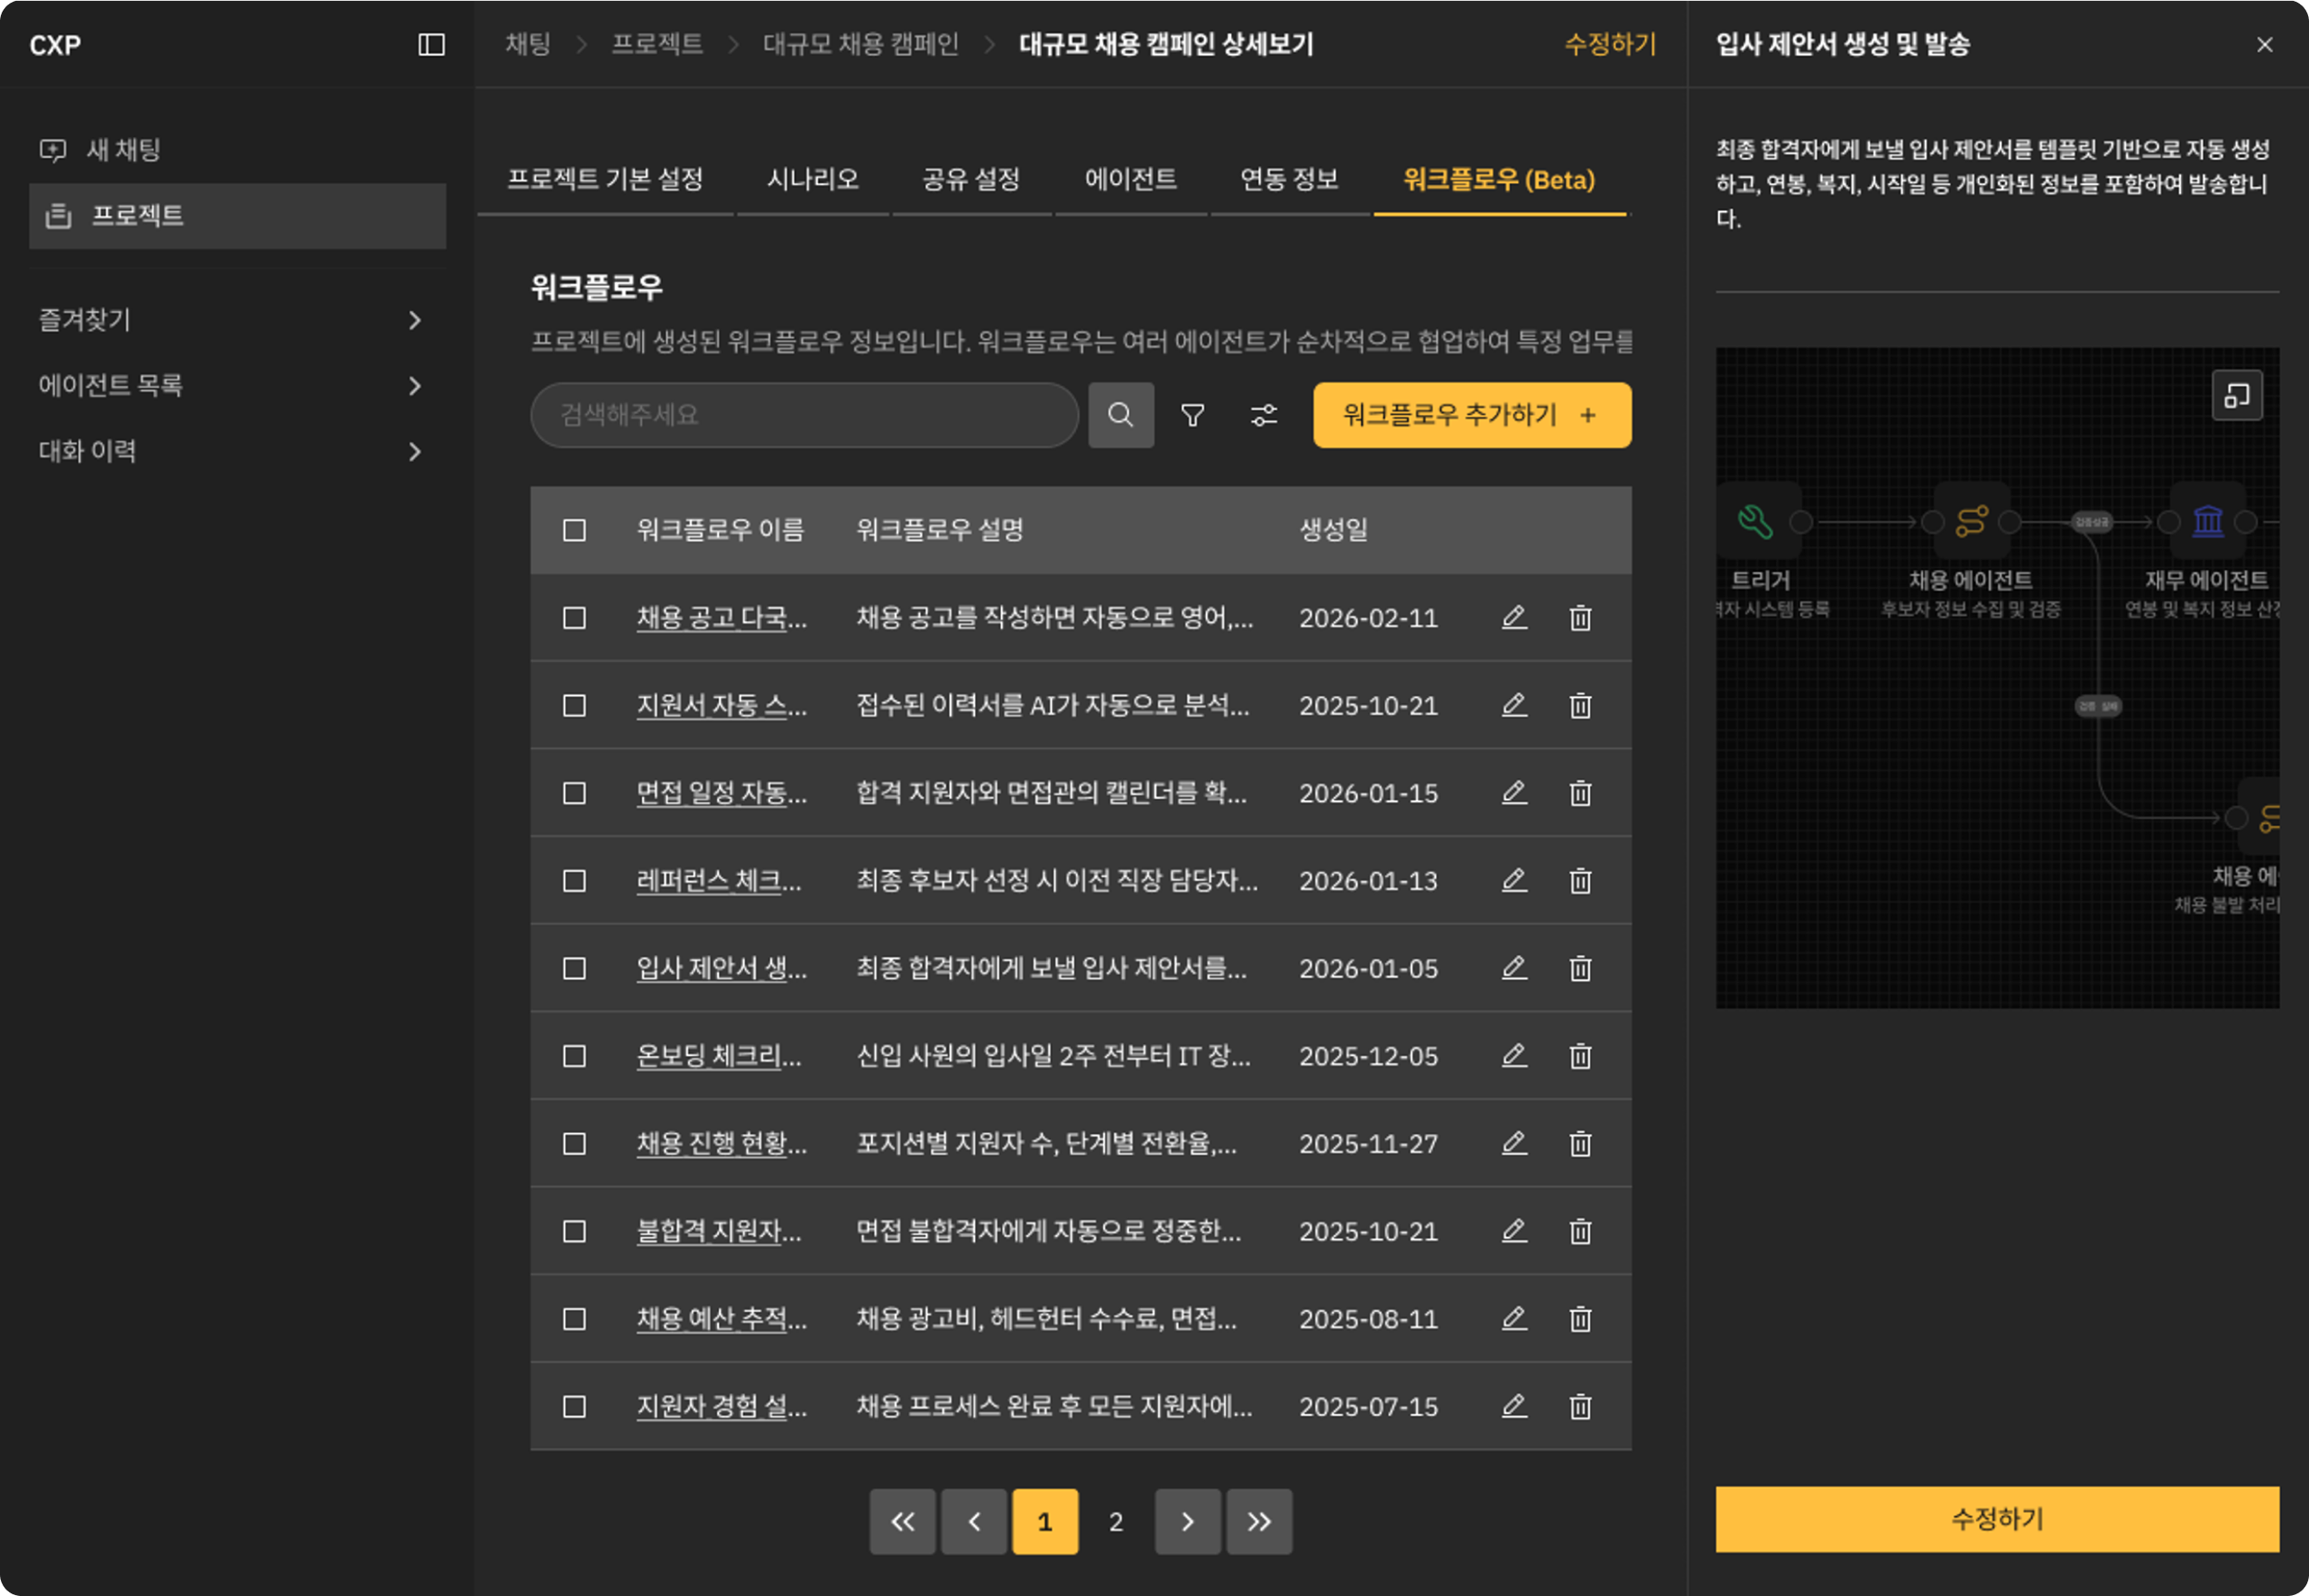Click the 수정하기 link in header
The height and width of the screenshot is (1596, 2309).
tap(1609, 44)
